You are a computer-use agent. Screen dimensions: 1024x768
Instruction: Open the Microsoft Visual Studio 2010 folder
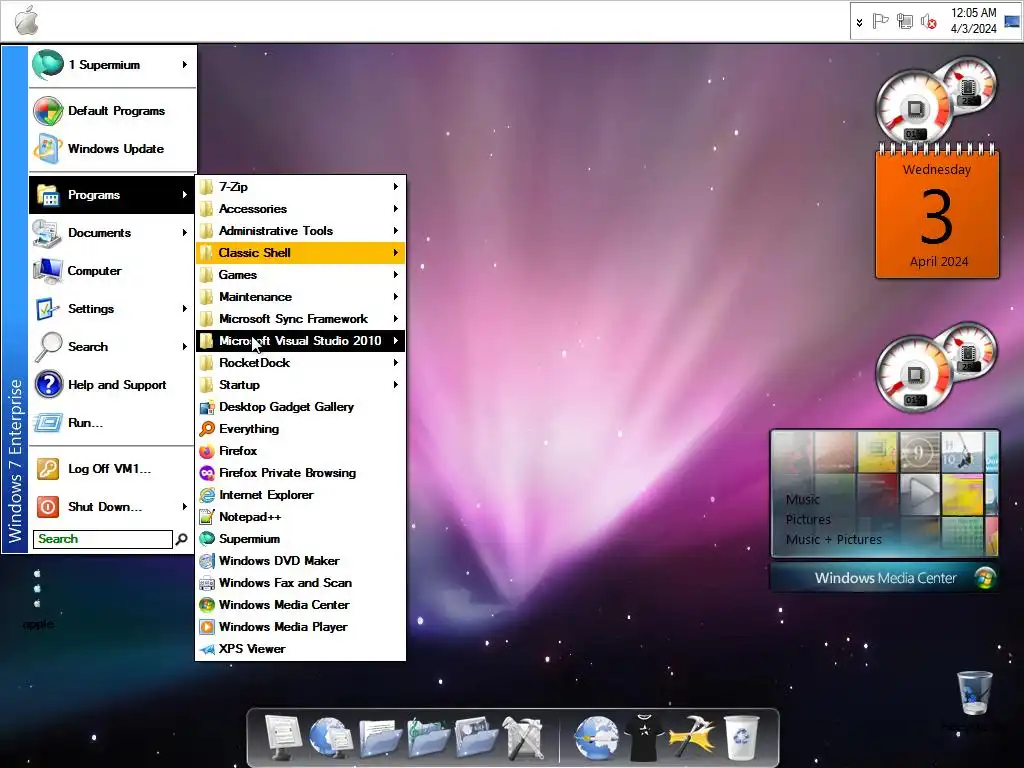(x=300, y=341)
